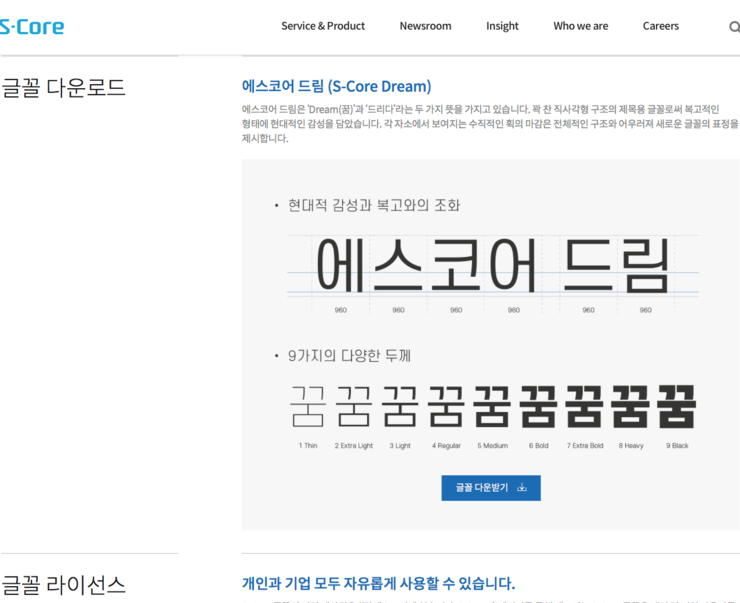This screenshot has width=740, height=603.
Task: Click the 7 Extra Bold weight label
Action: (585, 445)
